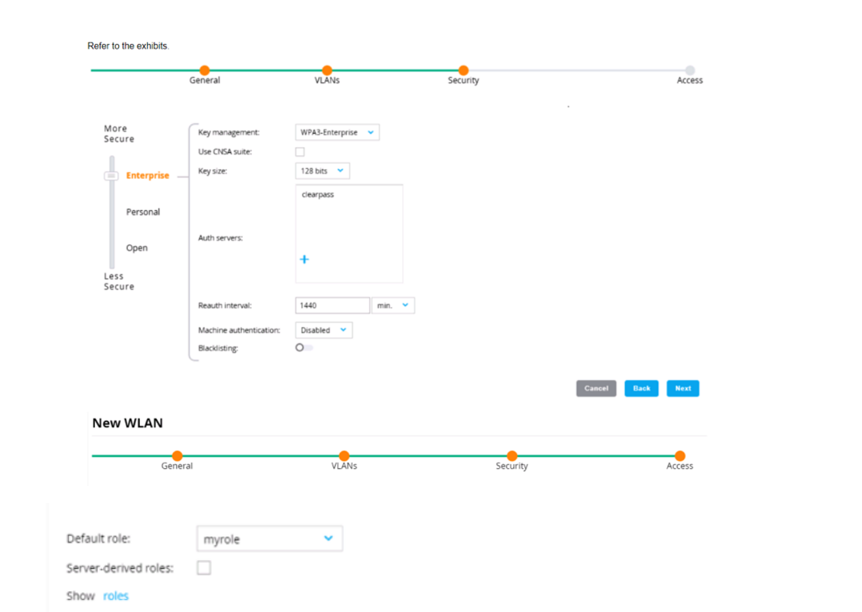Select the Open security level
862x612 pixels.
137,248
